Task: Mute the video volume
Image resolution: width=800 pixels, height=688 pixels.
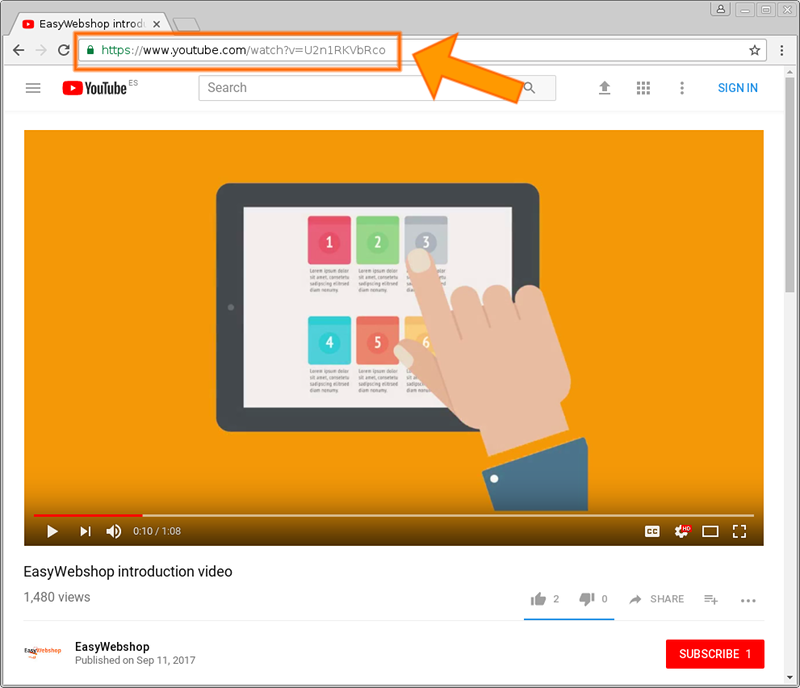Action: point(114,531)
